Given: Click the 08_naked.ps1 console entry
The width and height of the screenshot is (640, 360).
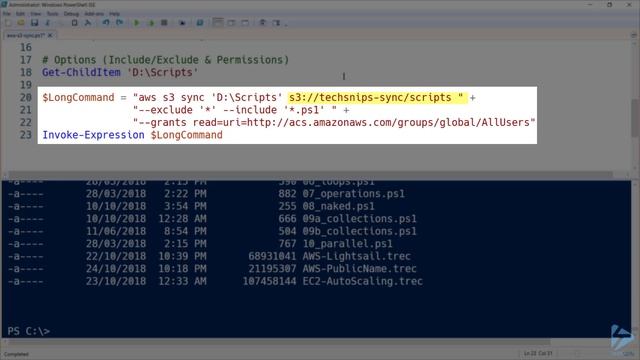Looking at the screenshot, I should [338, 206].
